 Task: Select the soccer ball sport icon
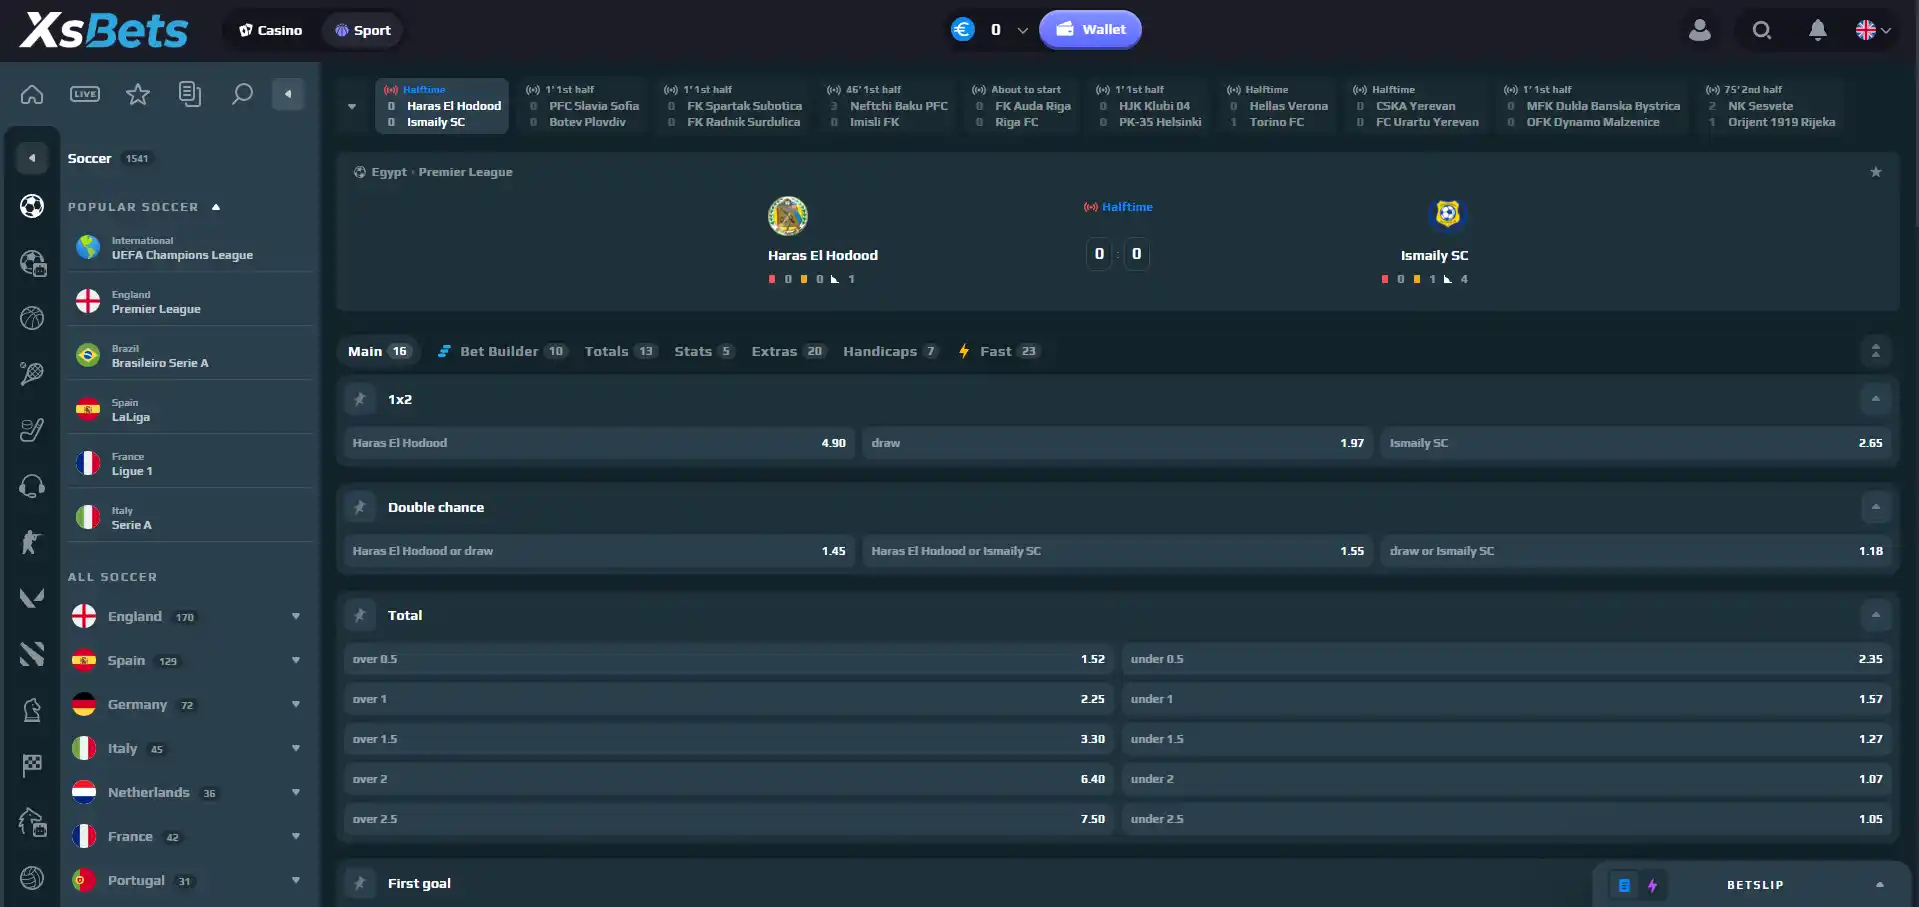tap(32, 206)
